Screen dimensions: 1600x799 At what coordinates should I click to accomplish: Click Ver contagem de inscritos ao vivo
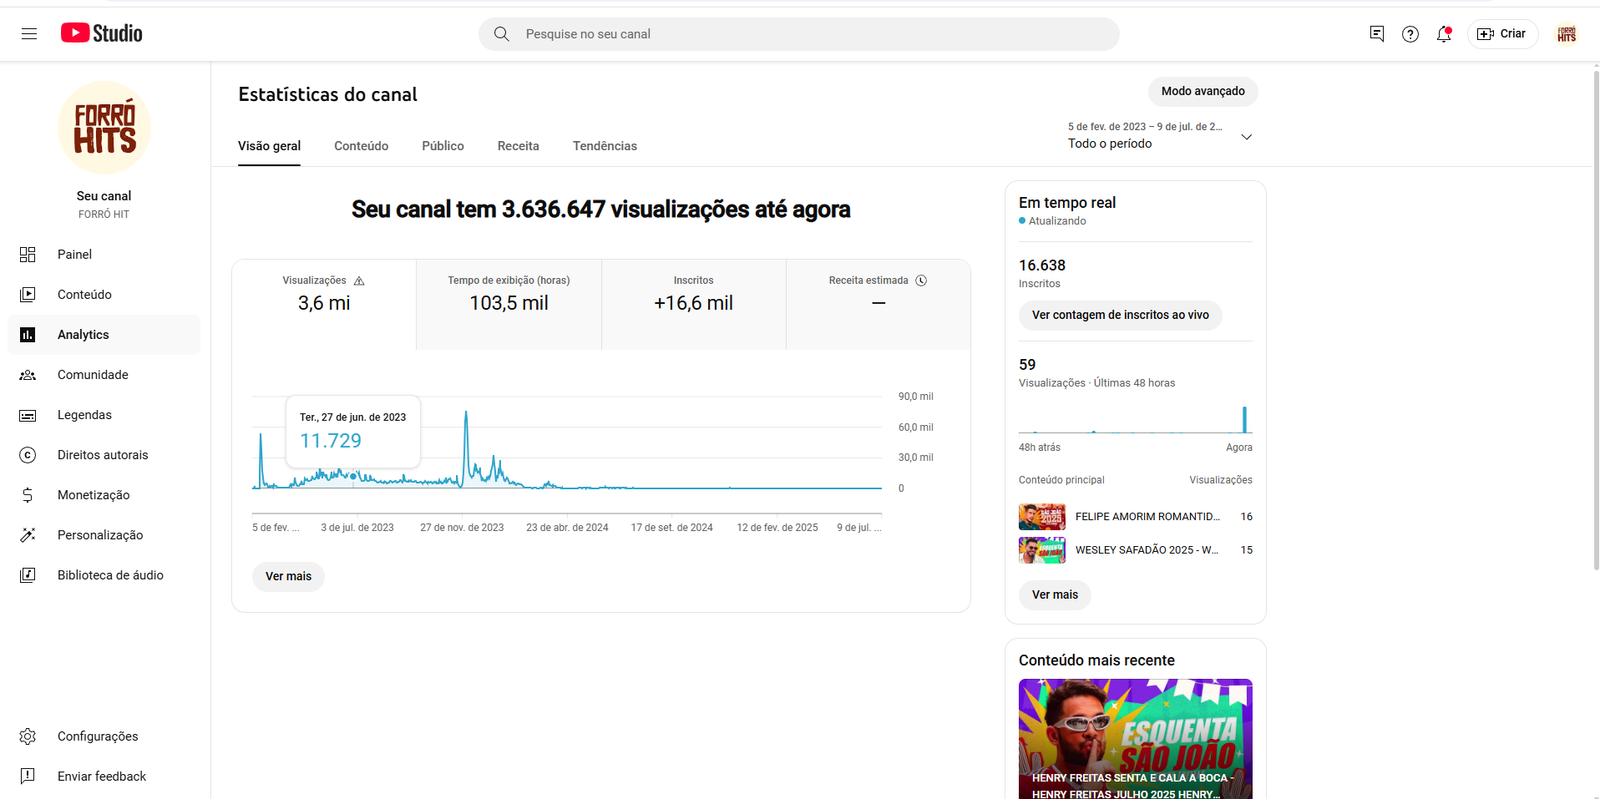[1120, 315]
